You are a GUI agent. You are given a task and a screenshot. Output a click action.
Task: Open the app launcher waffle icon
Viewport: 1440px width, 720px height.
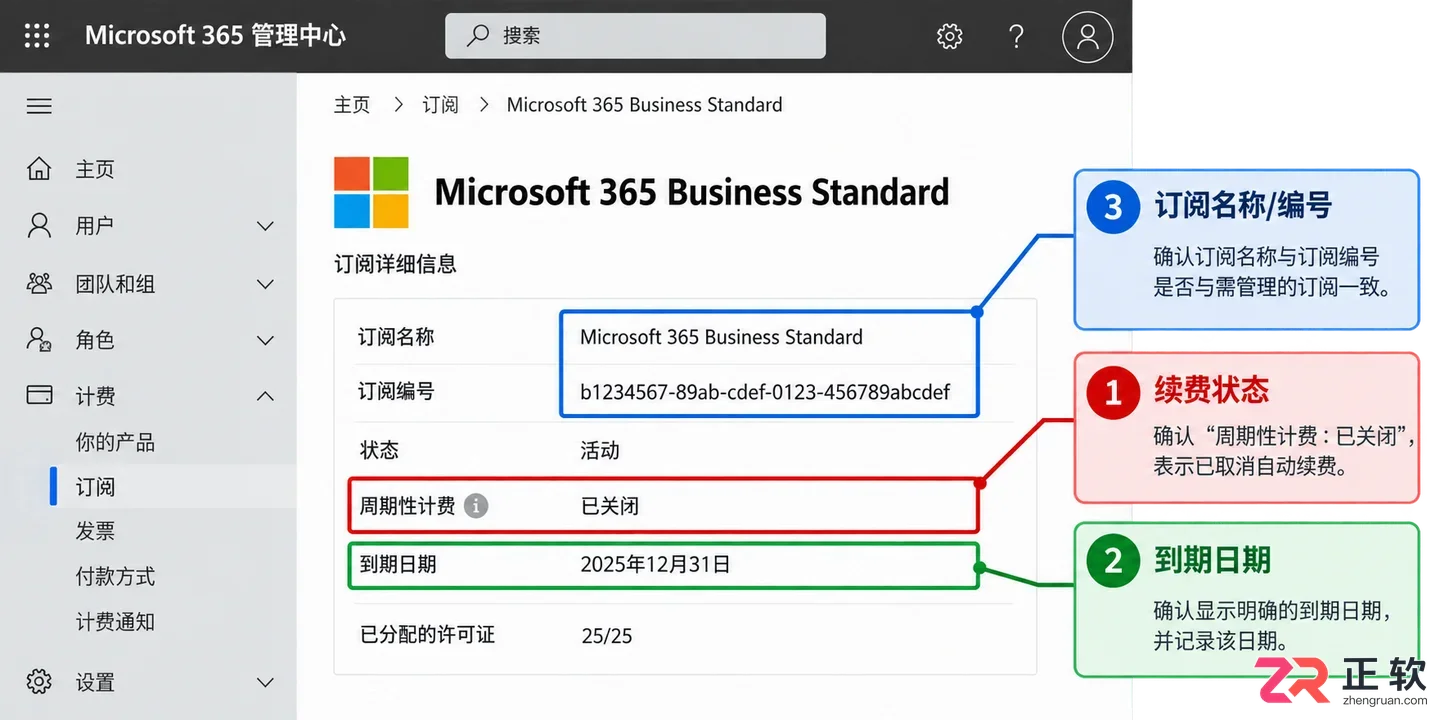[x=37, y=36]
